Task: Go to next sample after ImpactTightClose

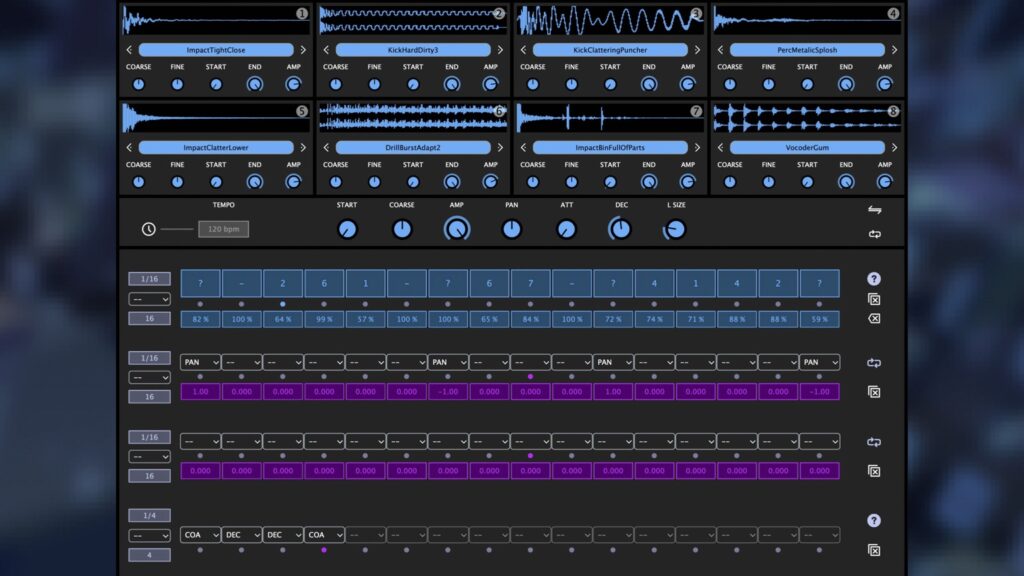Action: [303, 50]
